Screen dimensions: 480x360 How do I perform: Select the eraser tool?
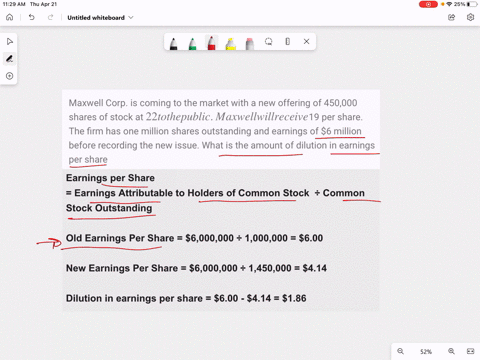[x=250, y=43]
